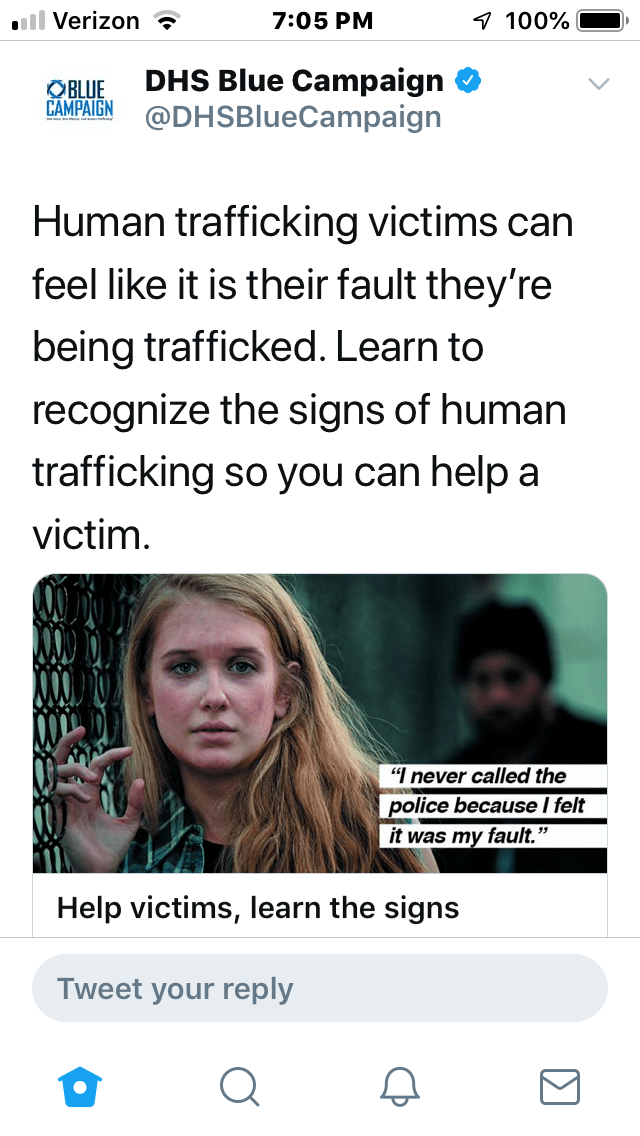The height and width of the screenshot is (1136, 640).
Task: Open the trafficking awareness image
Action: (x=320, y=723)
